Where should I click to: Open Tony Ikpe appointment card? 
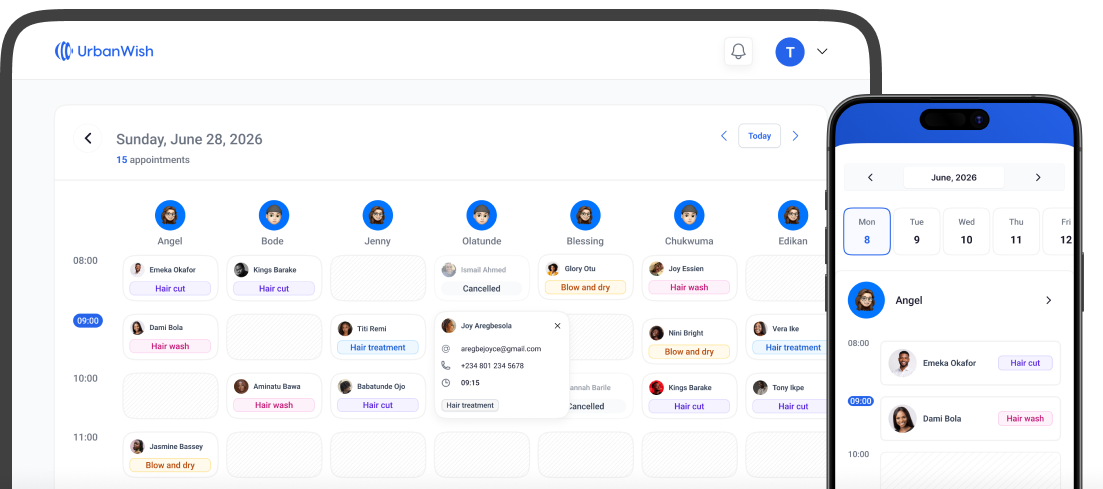point(785,396)
